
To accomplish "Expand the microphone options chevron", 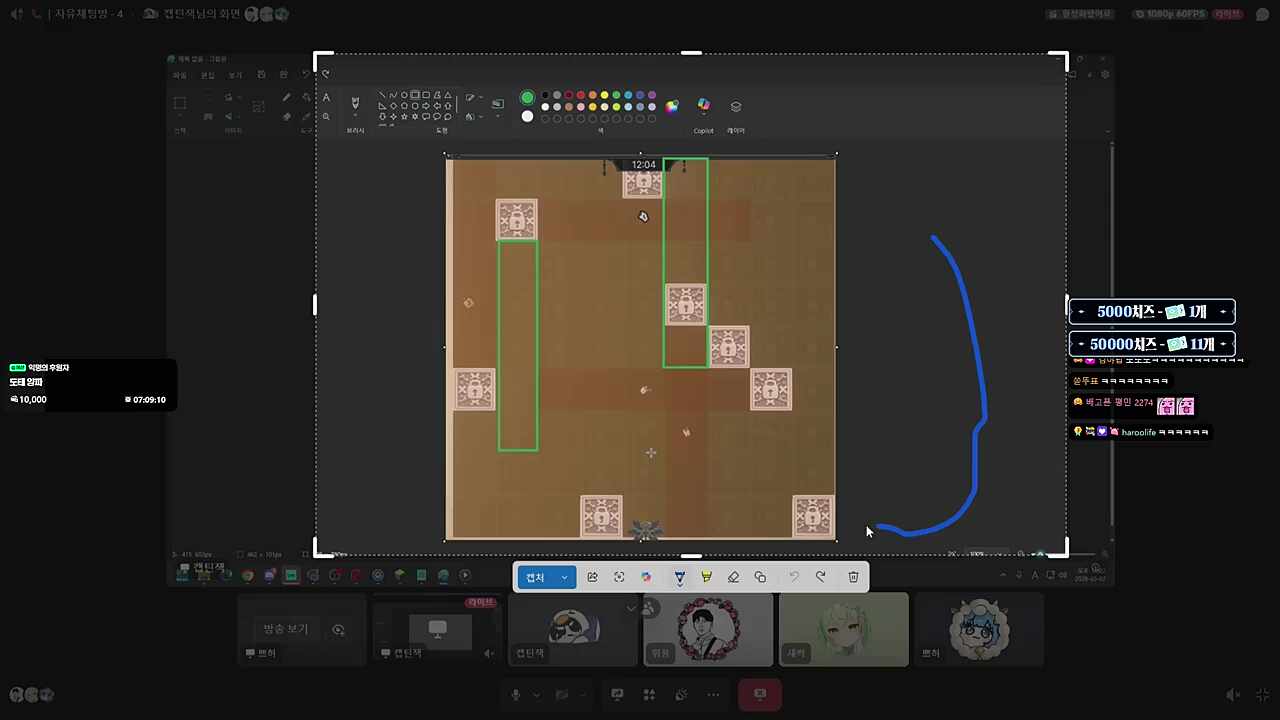I will pos(536,695).
